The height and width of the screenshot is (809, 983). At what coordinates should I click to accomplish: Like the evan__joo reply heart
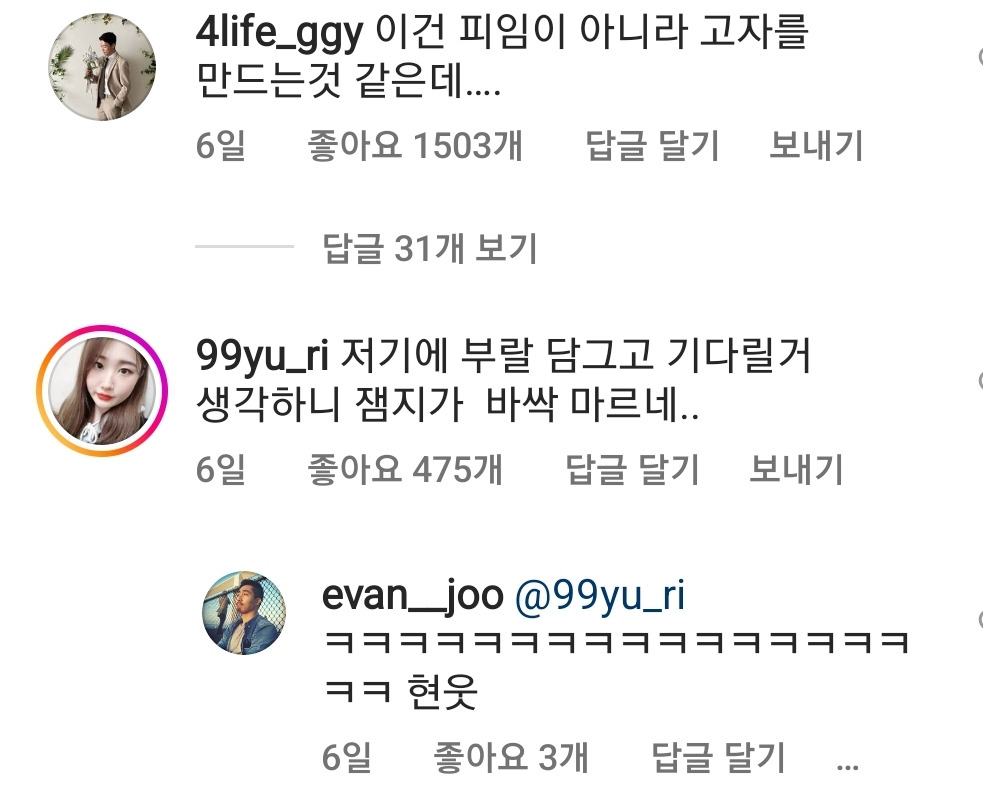980,620
